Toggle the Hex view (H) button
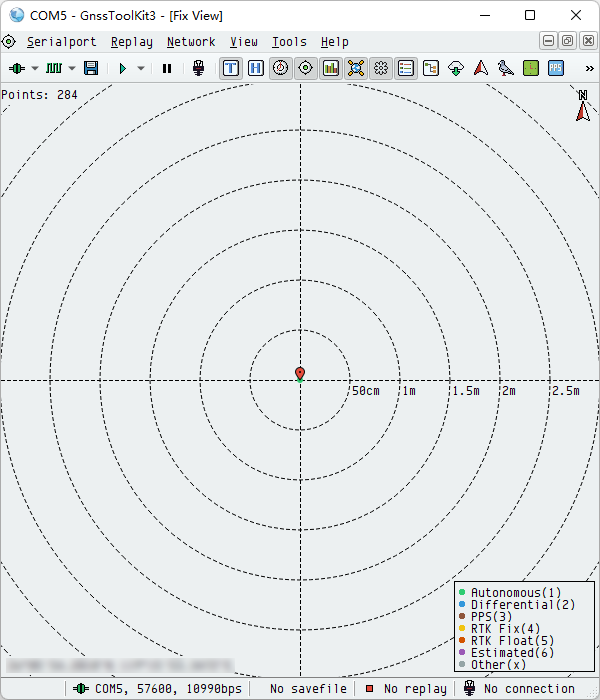The image size is (600, 700). (x=256, y=68)
